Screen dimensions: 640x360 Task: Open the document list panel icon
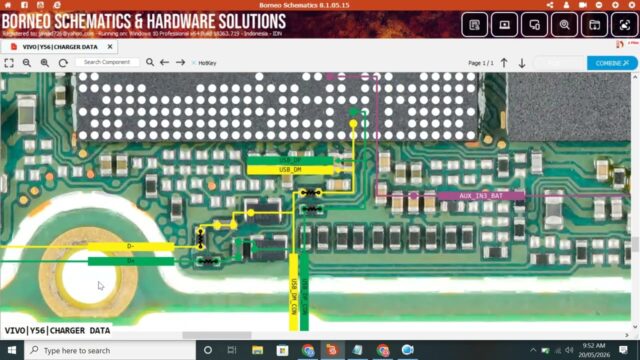click(x=474, y=25)
